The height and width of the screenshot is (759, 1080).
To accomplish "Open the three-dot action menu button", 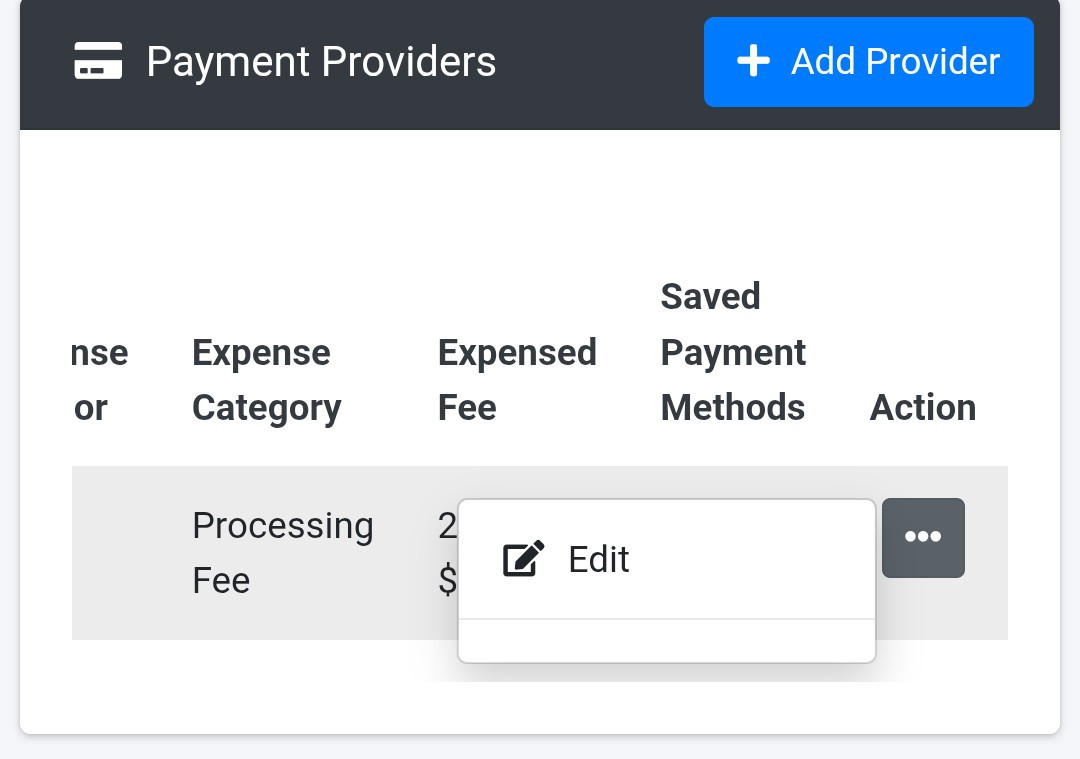I will click(923, 538).
